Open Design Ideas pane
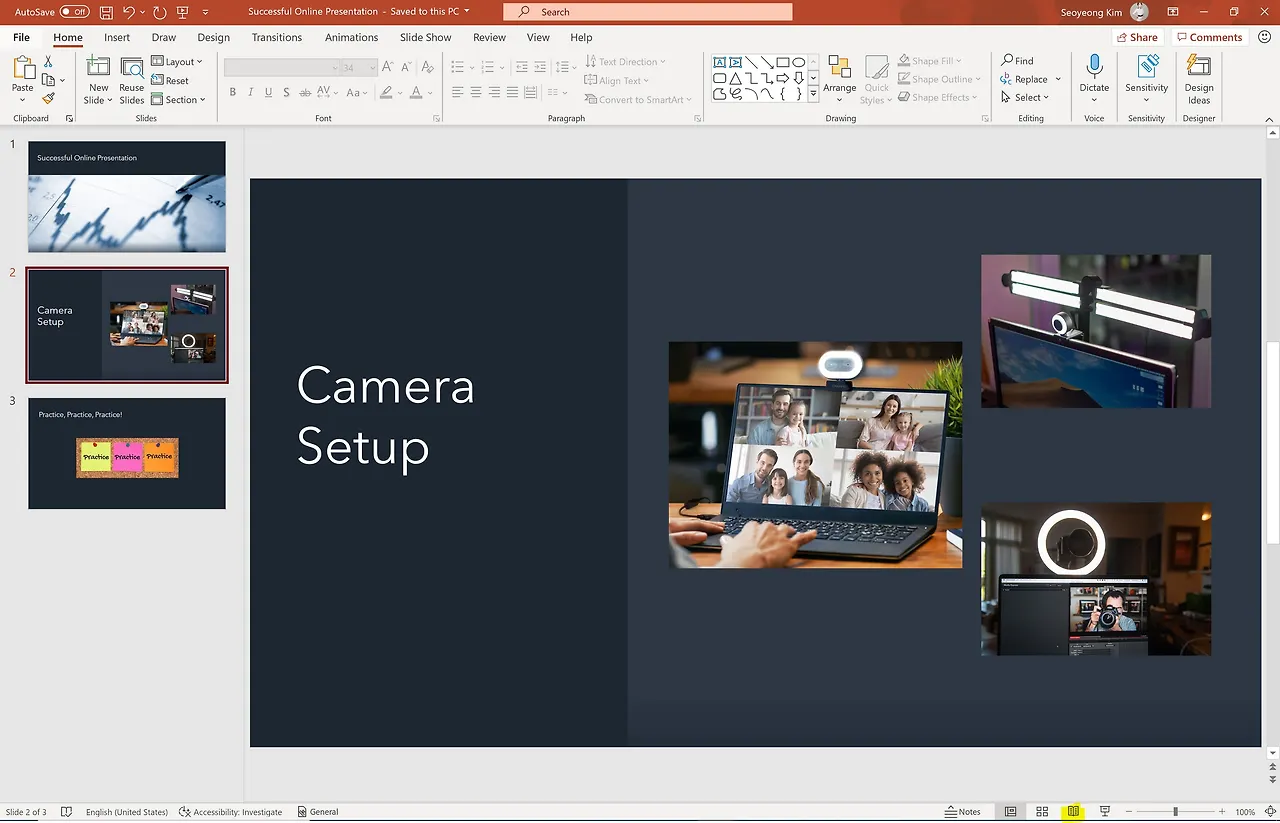Image resolution: width=1280 pixels, height=823 pixels. click(x=1198, y=80)
